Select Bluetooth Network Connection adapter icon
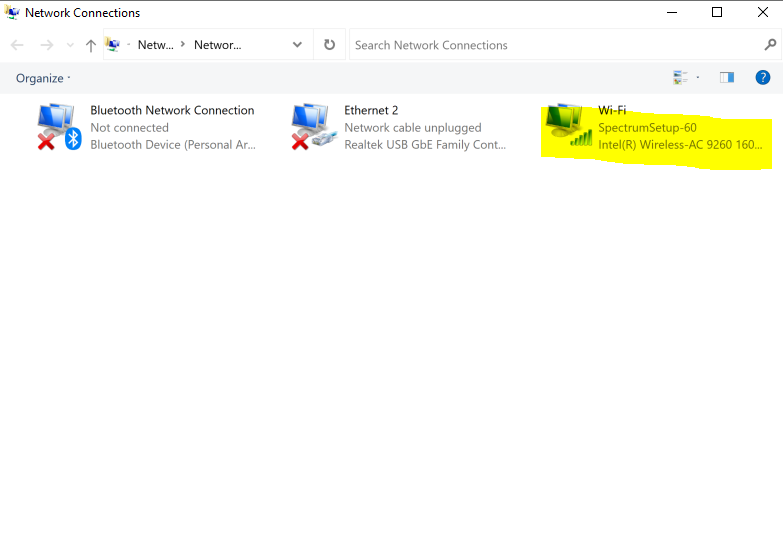Viewport: 783px width, 536px height. [59, 127]
